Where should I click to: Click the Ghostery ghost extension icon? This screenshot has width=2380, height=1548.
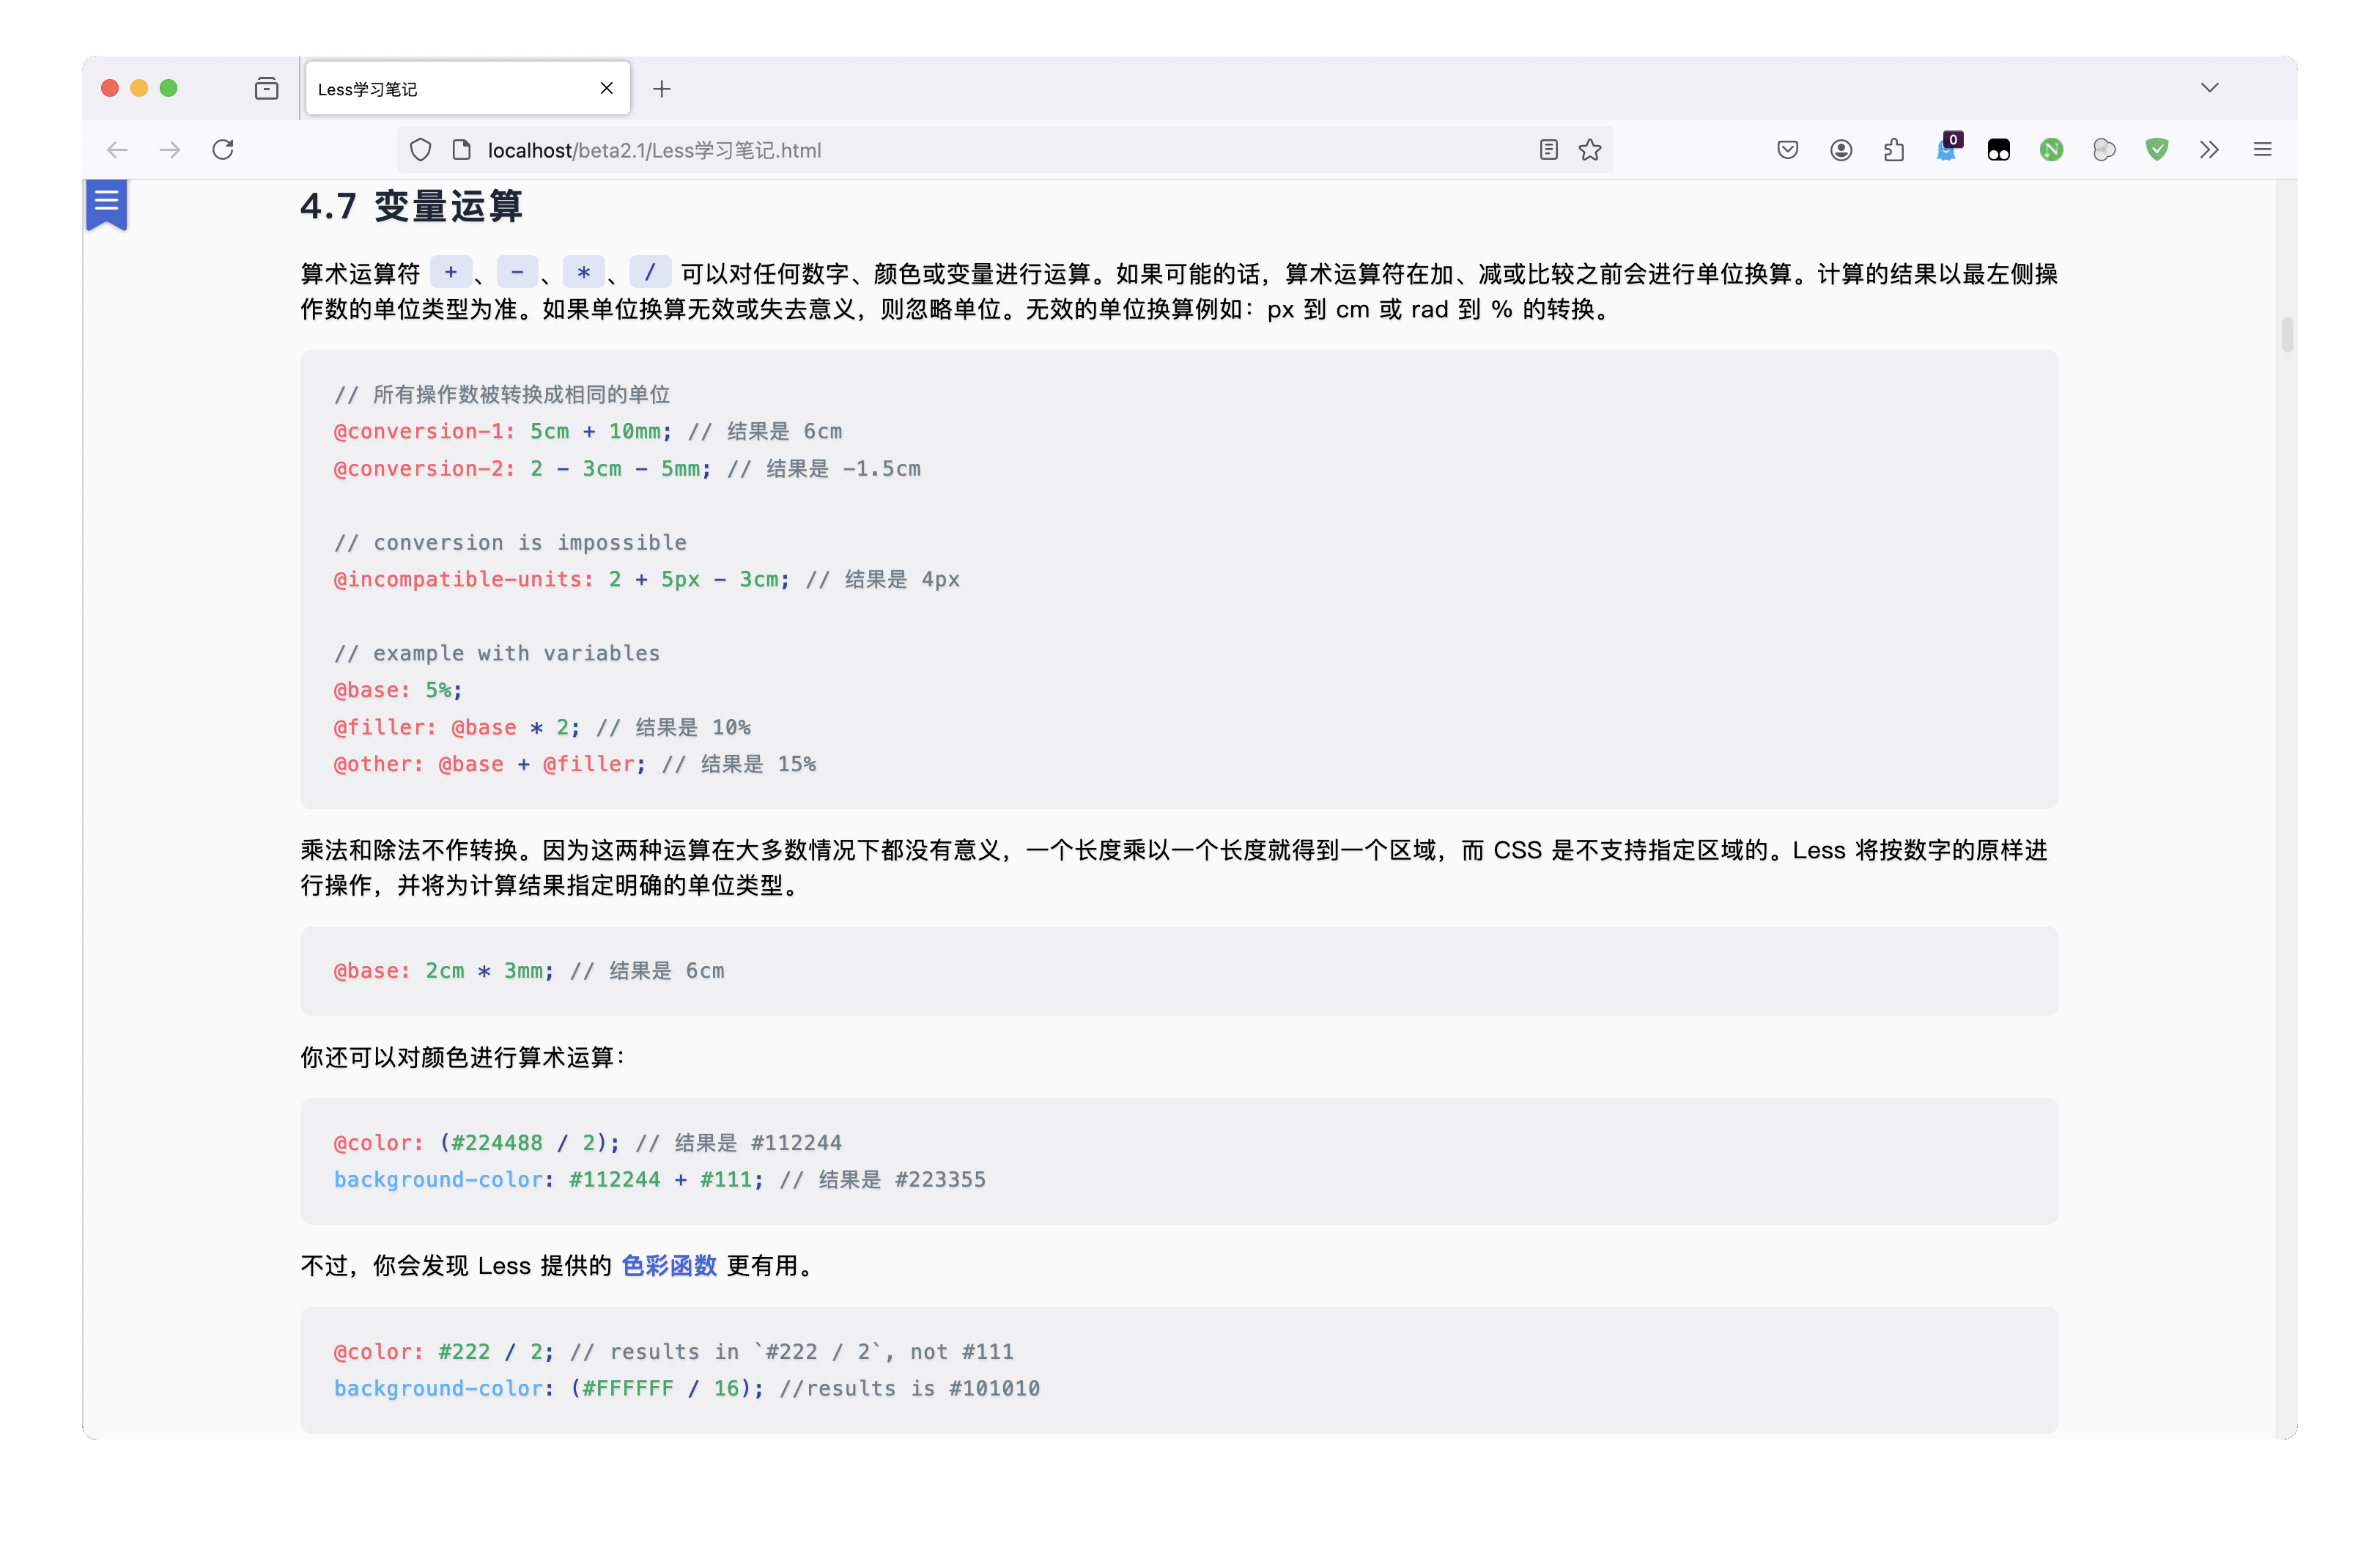[1946, 150]
